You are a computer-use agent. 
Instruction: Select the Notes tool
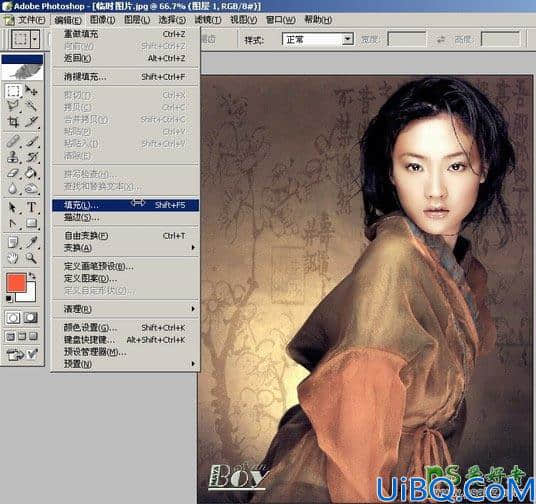tap(13, 242)
